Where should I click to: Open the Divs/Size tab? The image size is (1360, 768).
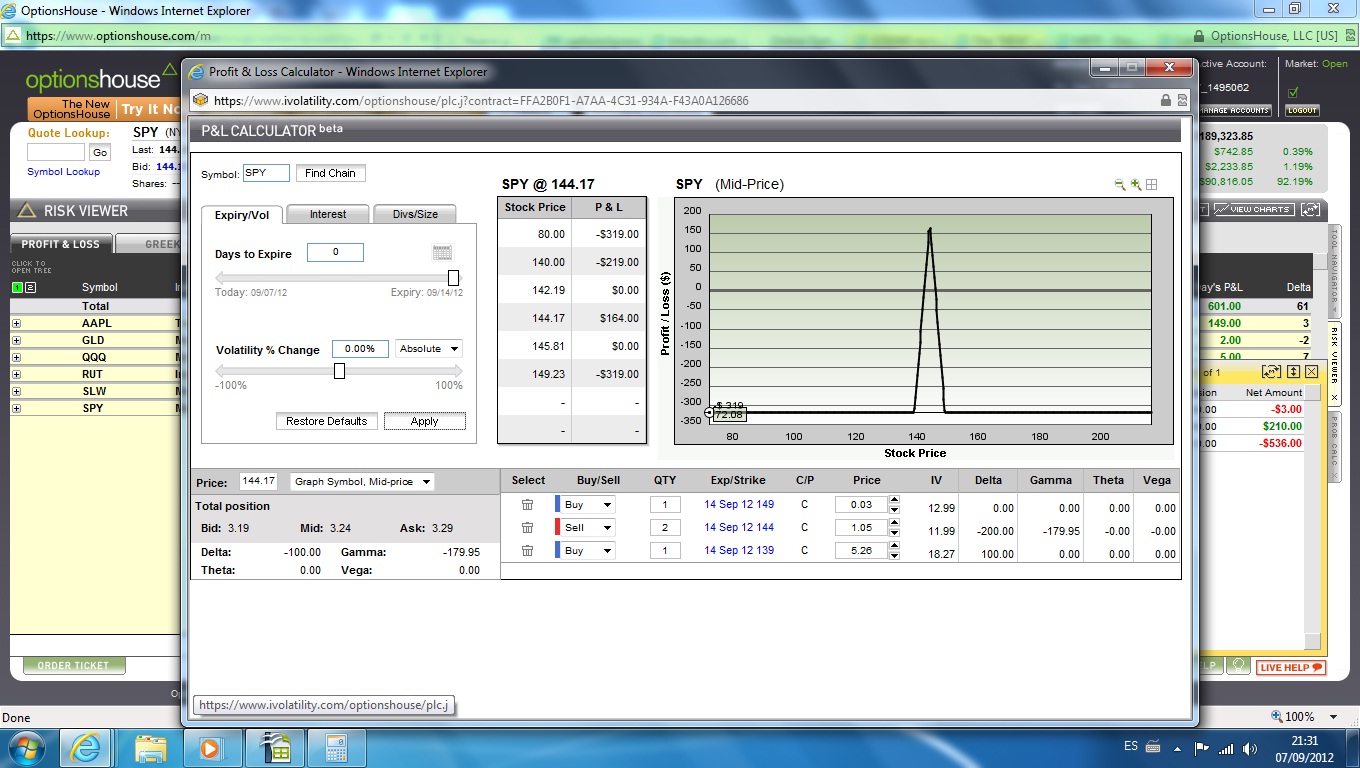tap(414, 214)
